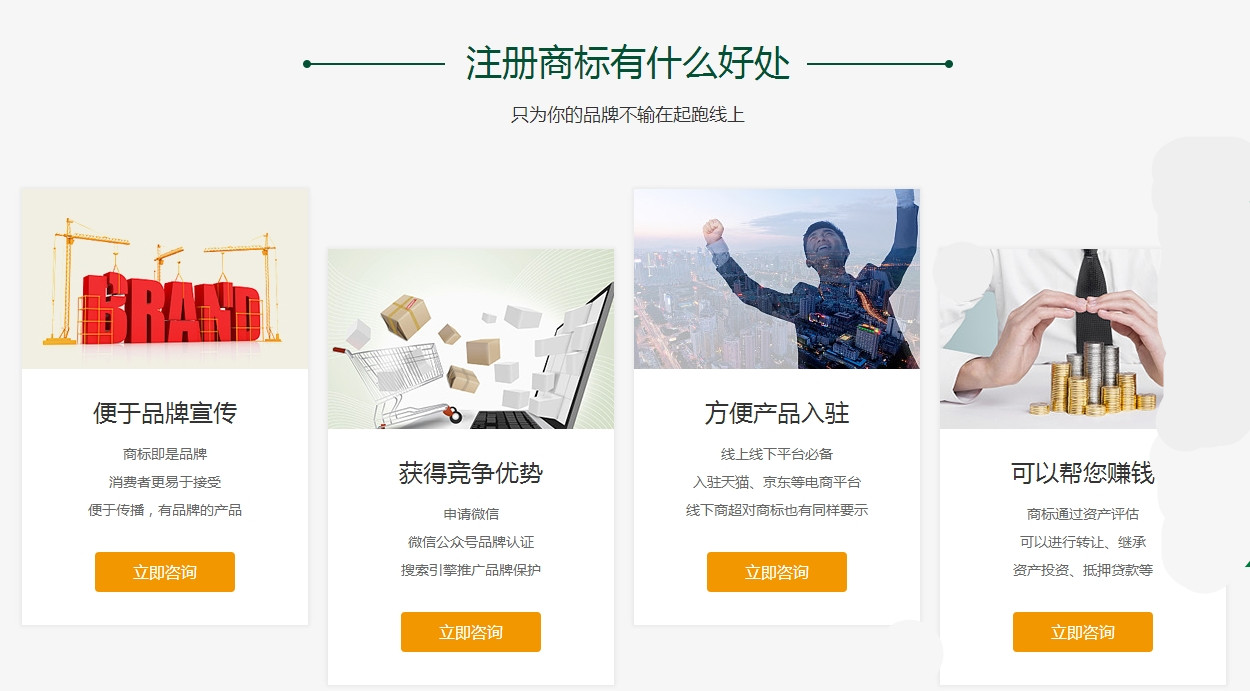Click the text 线下商超对商标也有同样要示
The image size is (1250, 691).
(777, 510)
